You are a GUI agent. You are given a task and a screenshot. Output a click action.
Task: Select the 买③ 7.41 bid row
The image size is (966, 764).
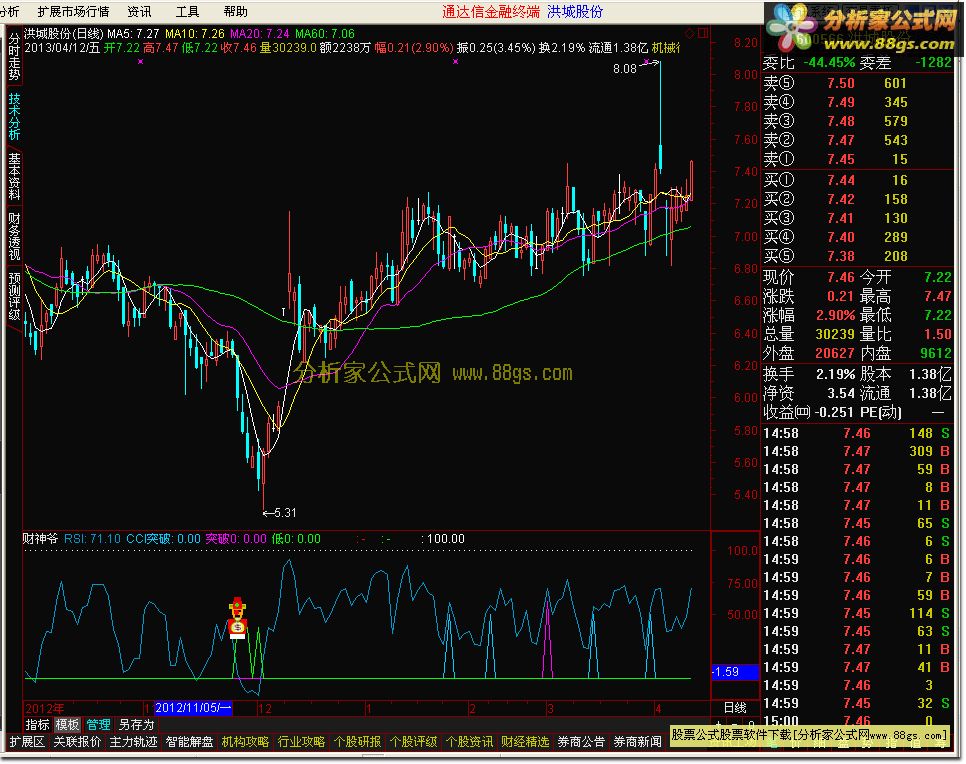[x=857, y=218]
